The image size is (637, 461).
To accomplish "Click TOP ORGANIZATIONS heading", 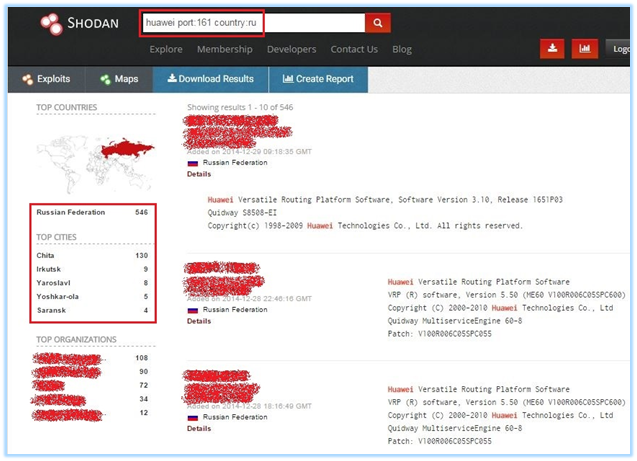I will tap(76, 340).
